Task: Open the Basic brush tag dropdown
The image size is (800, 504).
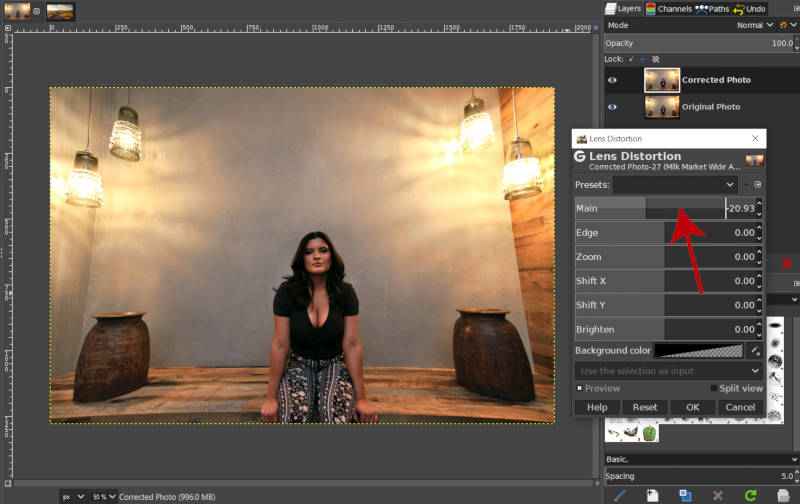Action: click(702, 459)
